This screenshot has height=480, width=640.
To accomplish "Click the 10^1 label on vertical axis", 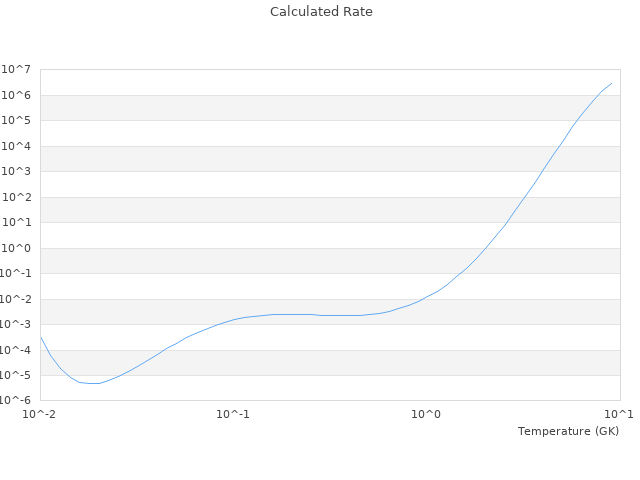I will pos(17,223).
